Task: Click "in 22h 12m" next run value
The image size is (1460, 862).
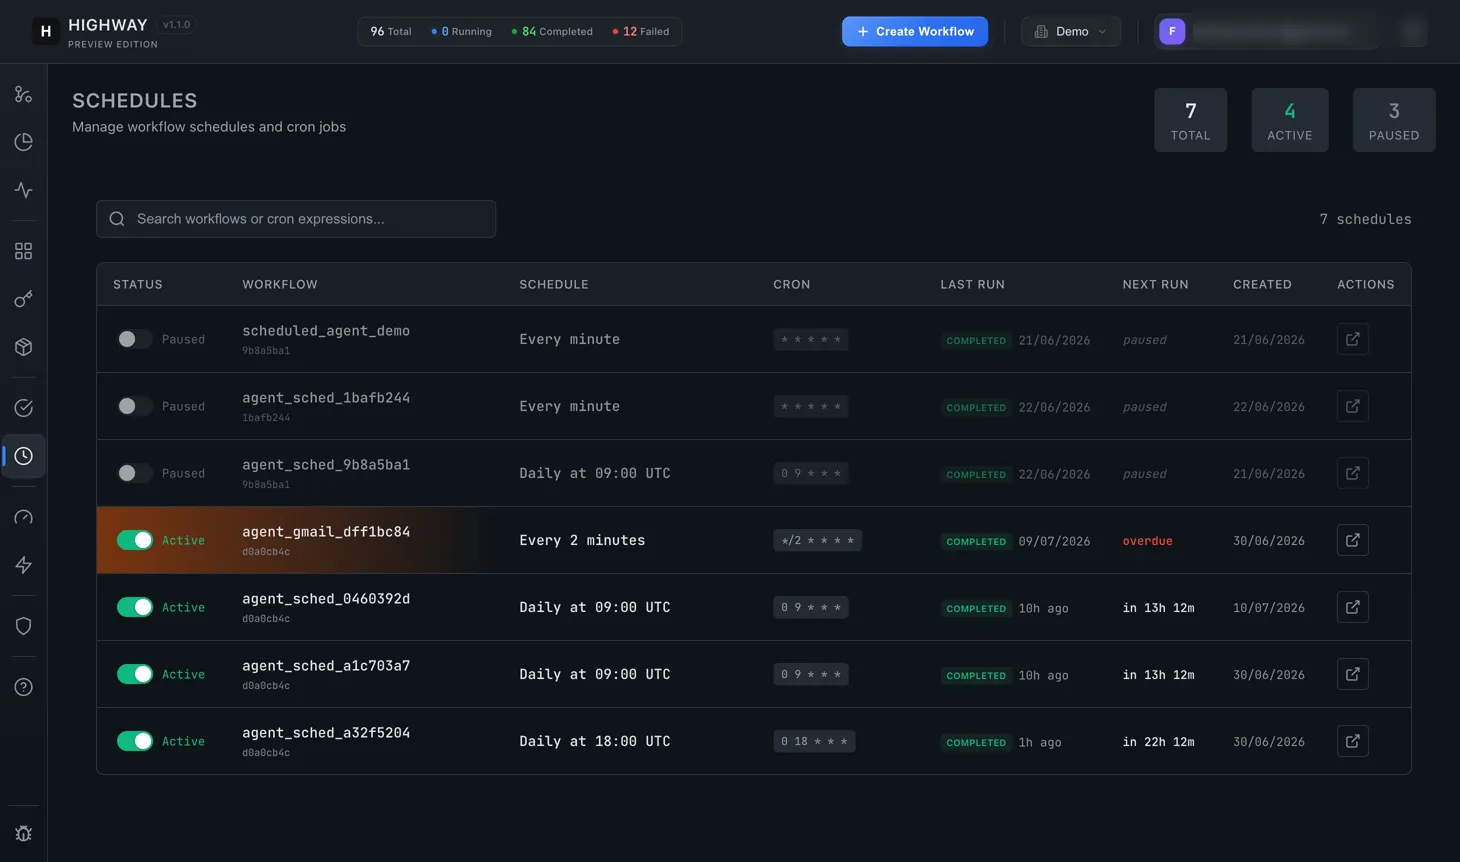Action: (x=1158, y=742)
